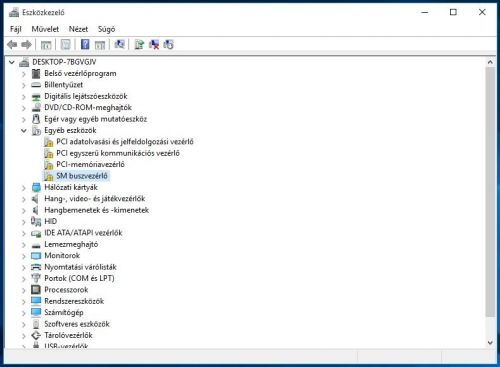Click the computer icon beside DESKTOP-7BGVGJV
This screenshot has height=367, width=500.
pos(24,62)
